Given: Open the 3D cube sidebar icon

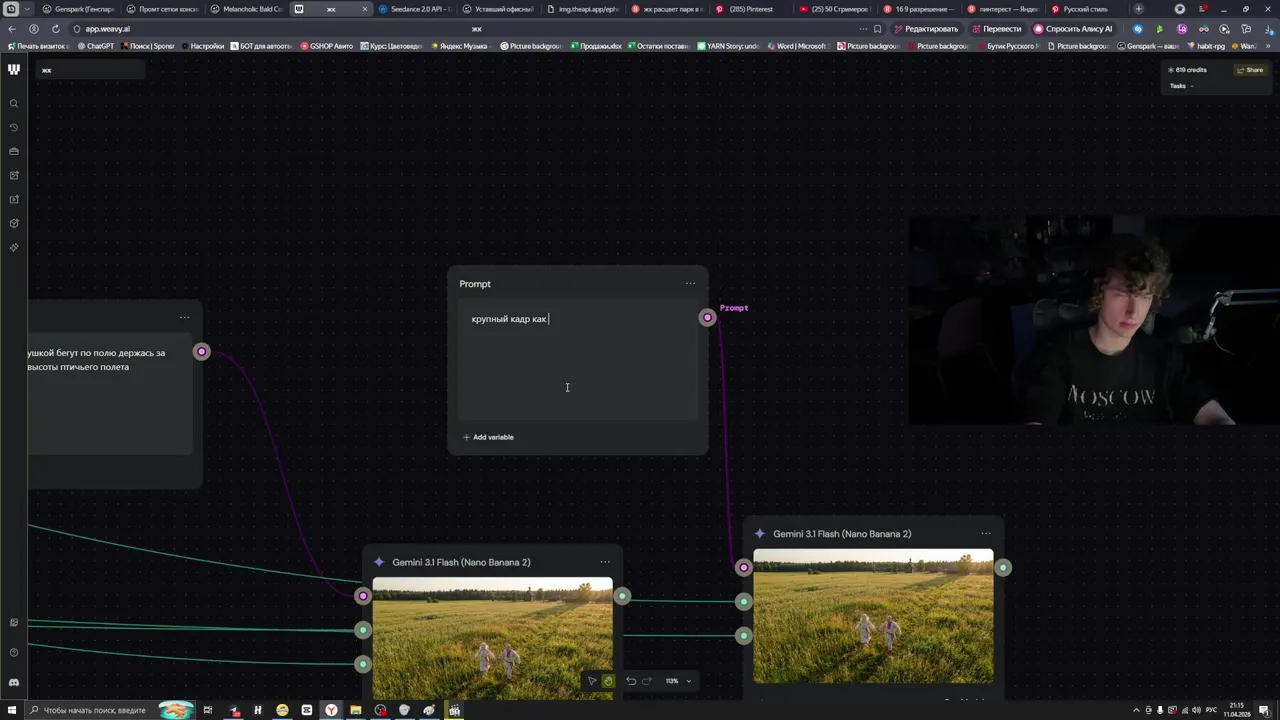Looking at the screenshot, I should tap(14, 223).
